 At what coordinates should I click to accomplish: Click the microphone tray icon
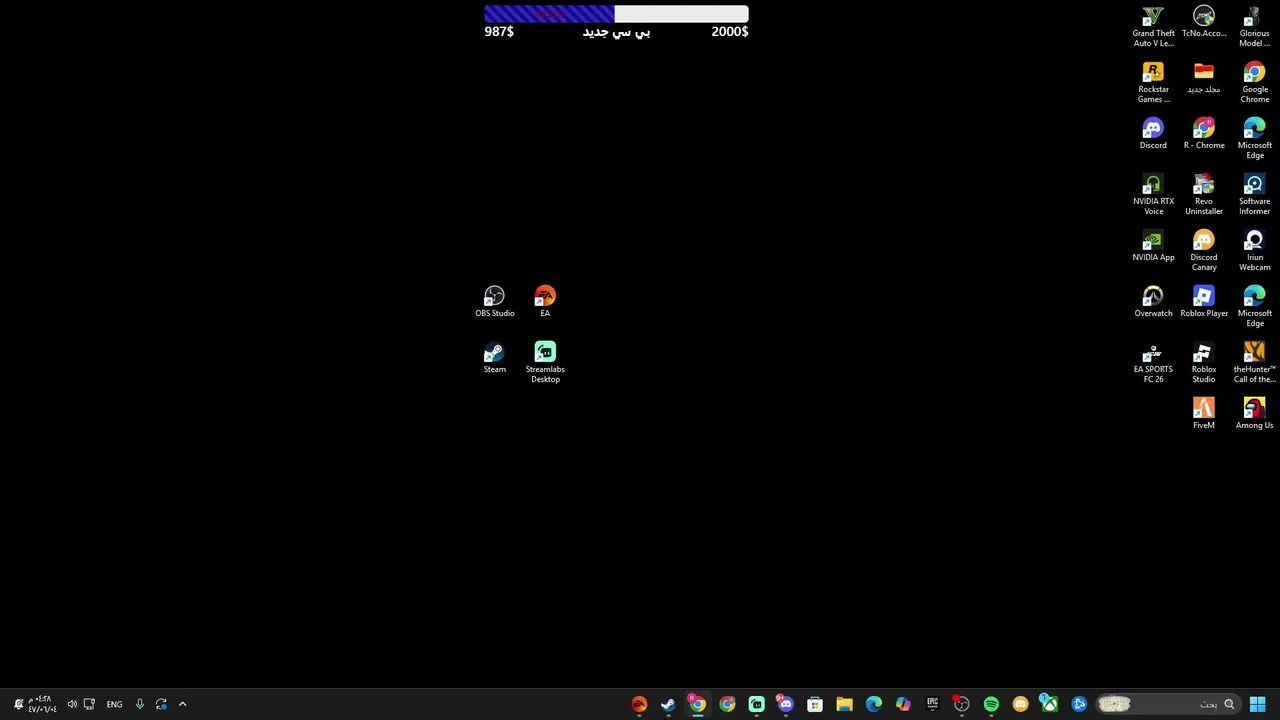pos(140,704)
